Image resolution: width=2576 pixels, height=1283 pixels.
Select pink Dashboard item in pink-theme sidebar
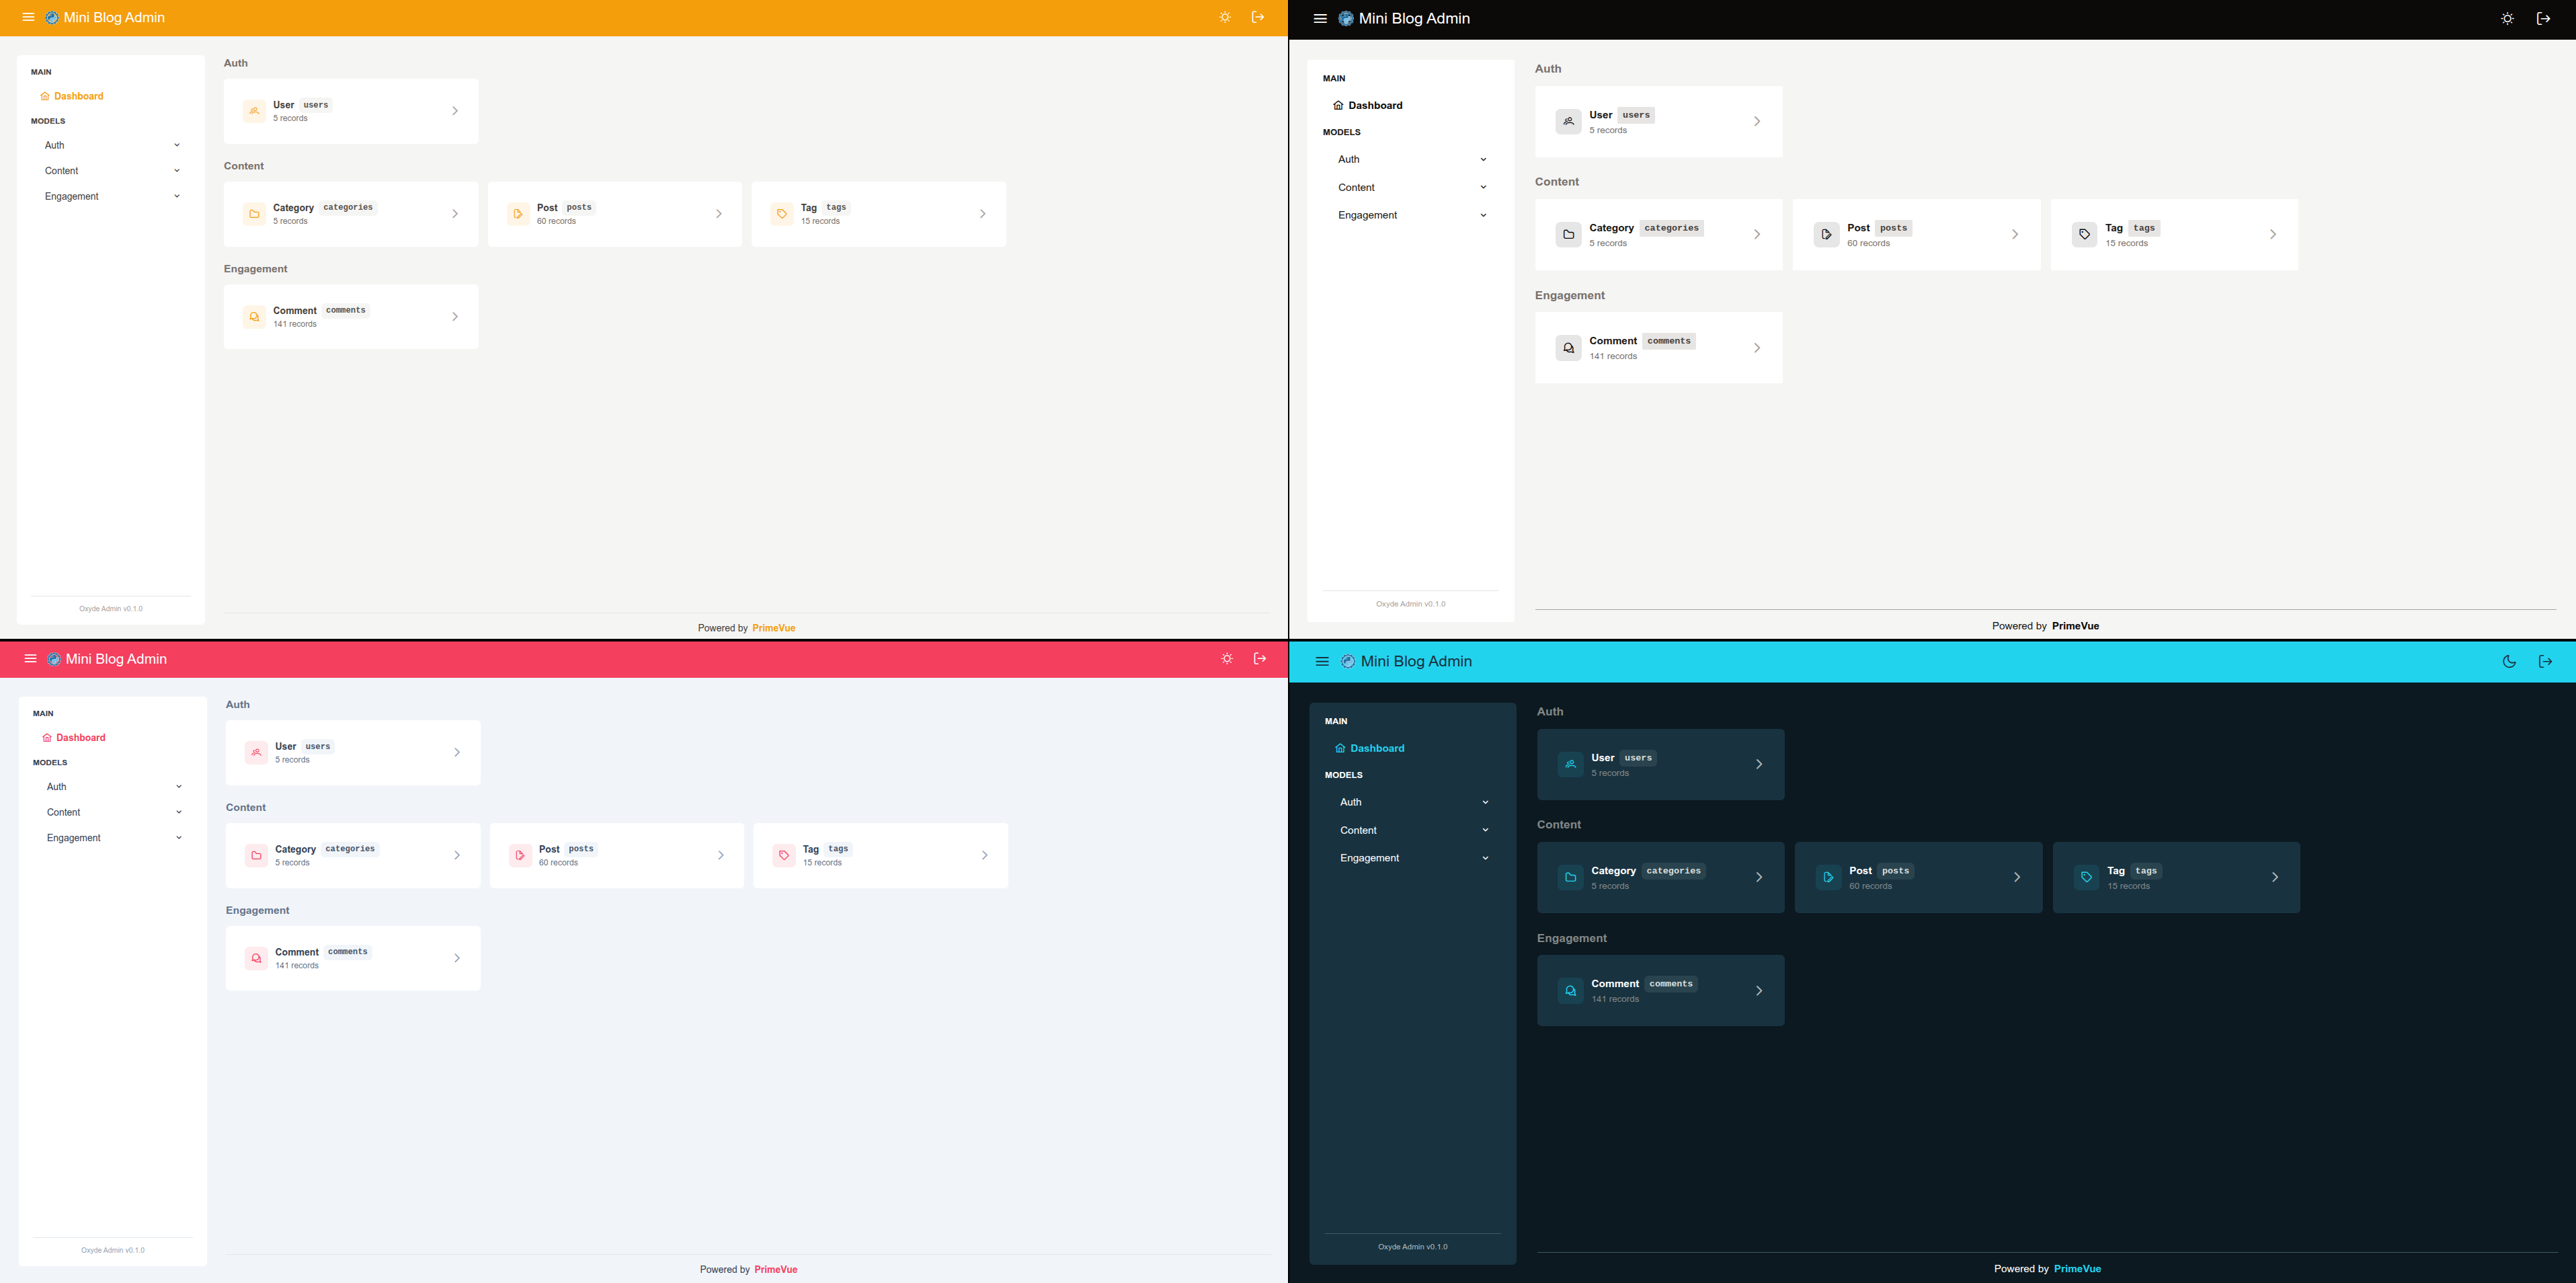pyautogui.click(x=80, y=738)
